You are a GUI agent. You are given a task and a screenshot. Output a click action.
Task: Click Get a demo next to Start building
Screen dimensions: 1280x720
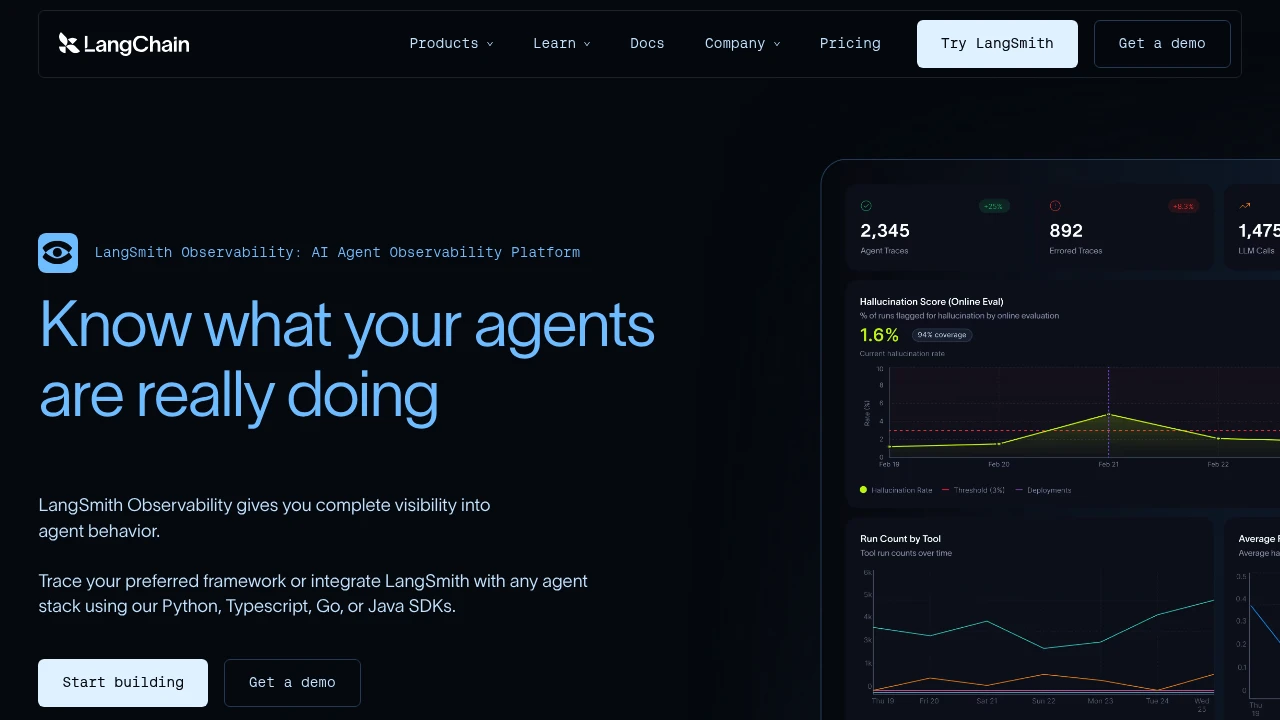coord(292,683)
